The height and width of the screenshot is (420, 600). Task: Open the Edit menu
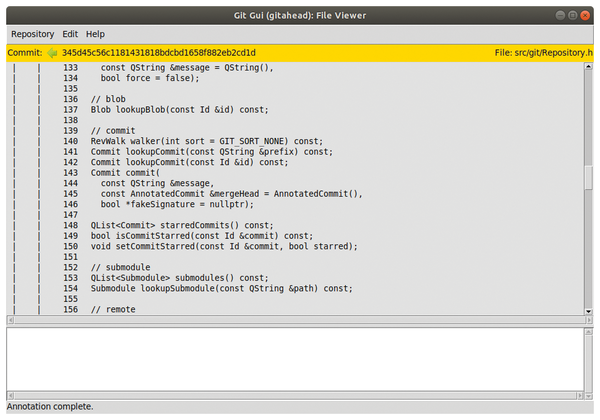[x=70, y=34]
